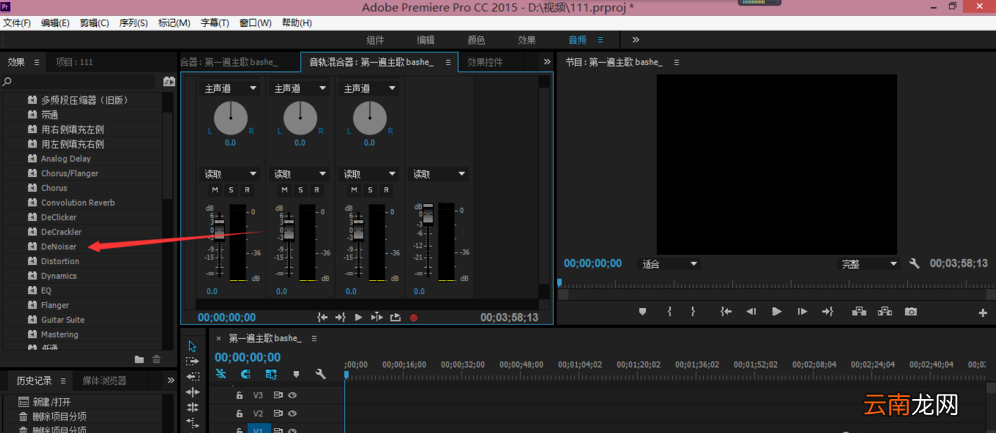
Task: Add a marker in the timeline header
Action: tap(296, 375)
